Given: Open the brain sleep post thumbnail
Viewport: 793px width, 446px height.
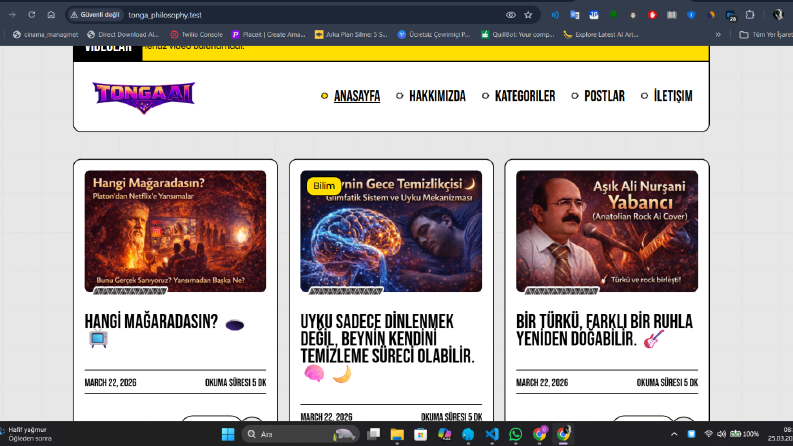Looking at the screenshot, I should tap(391, 231).
